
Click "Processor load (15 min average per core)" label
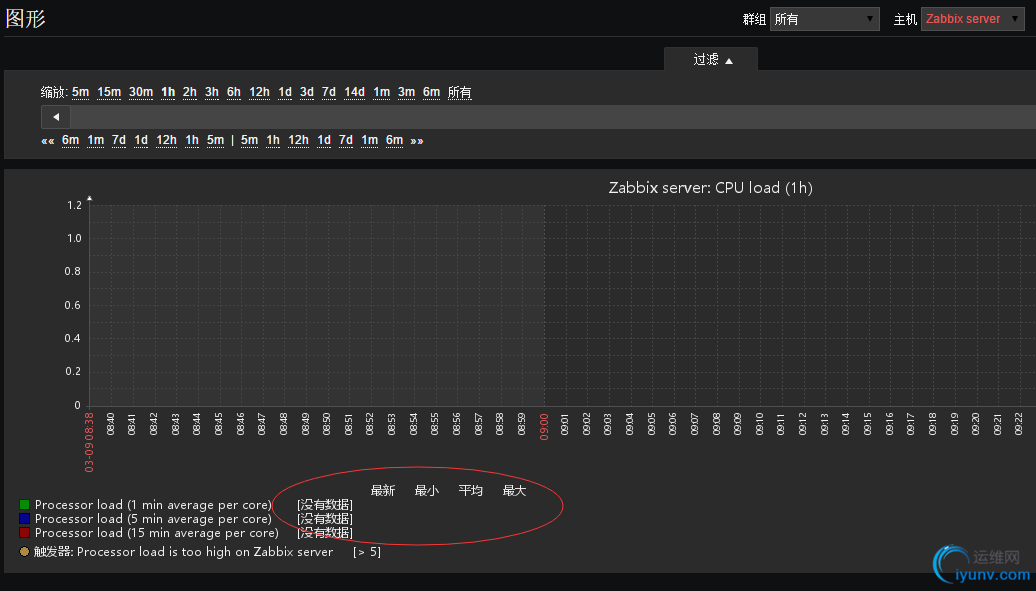point(157,533)
